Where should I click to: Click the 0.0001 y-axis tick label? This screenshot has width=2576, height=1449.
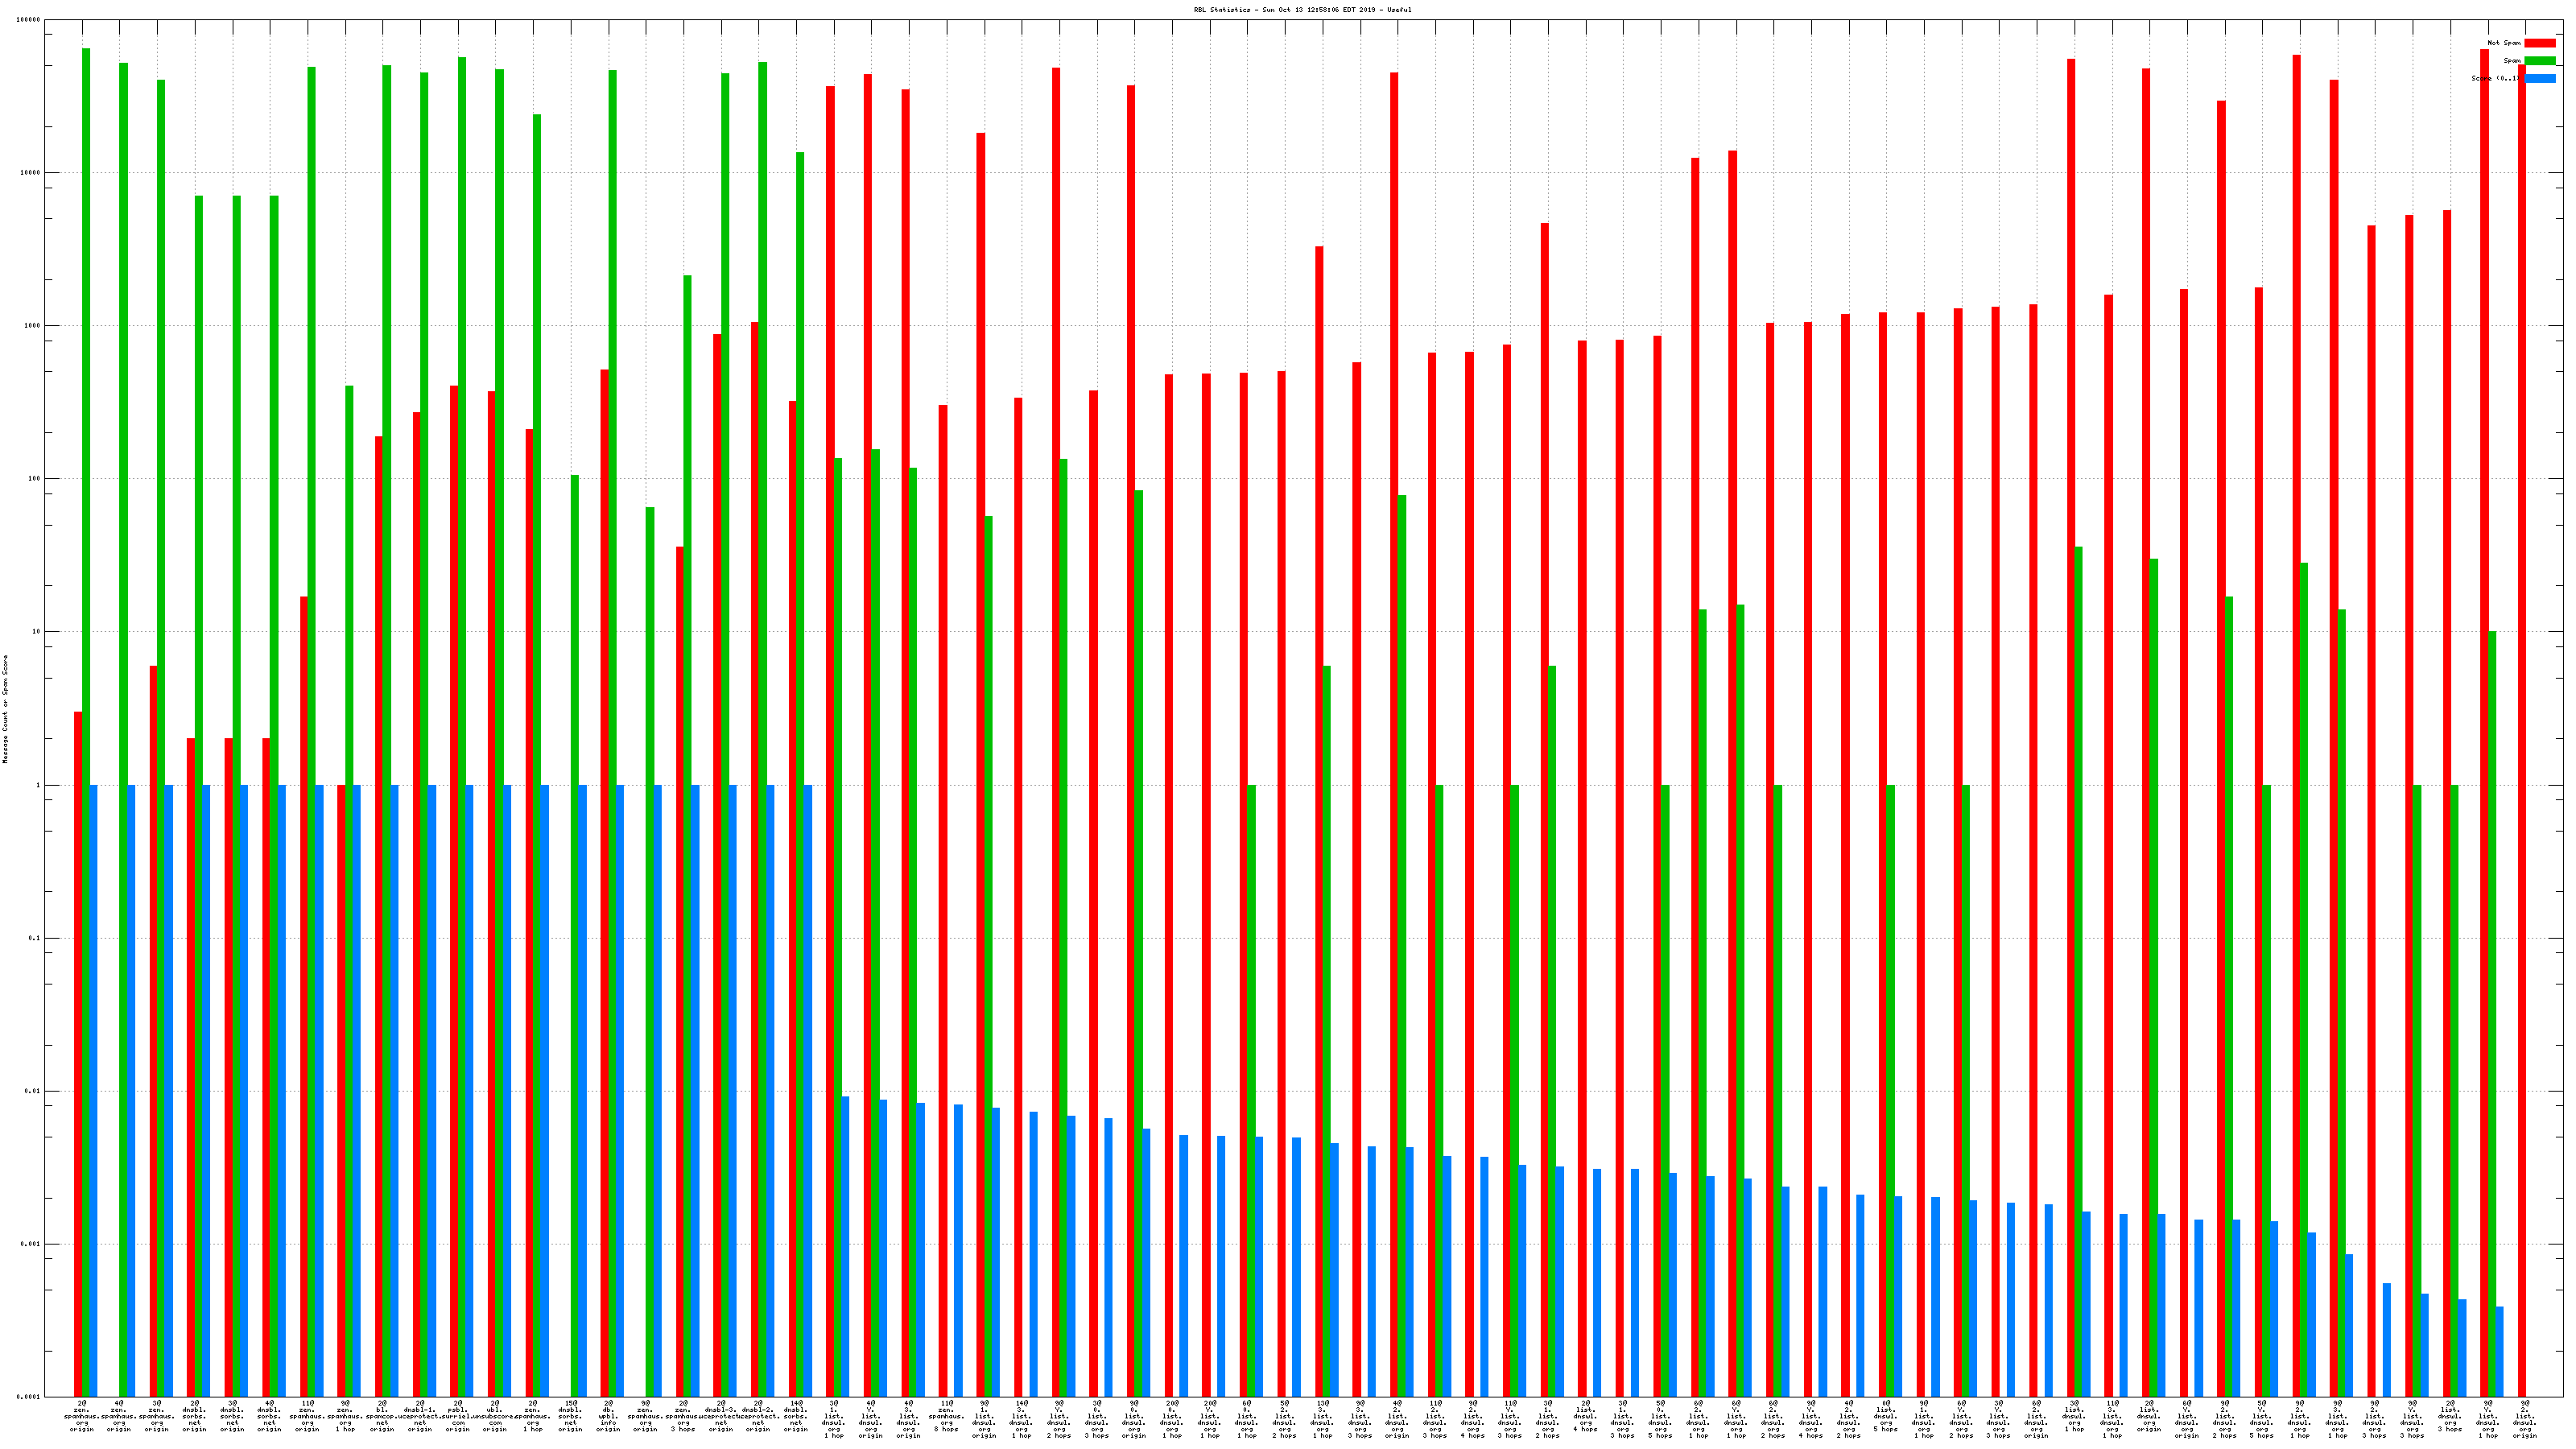(30, 1397)
